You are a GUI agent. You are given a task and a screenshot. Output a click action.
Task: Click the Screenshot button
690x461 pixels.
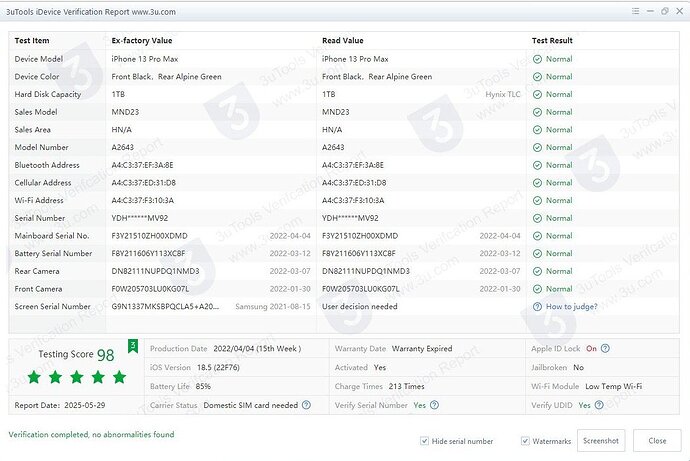[x=601, y=440]
